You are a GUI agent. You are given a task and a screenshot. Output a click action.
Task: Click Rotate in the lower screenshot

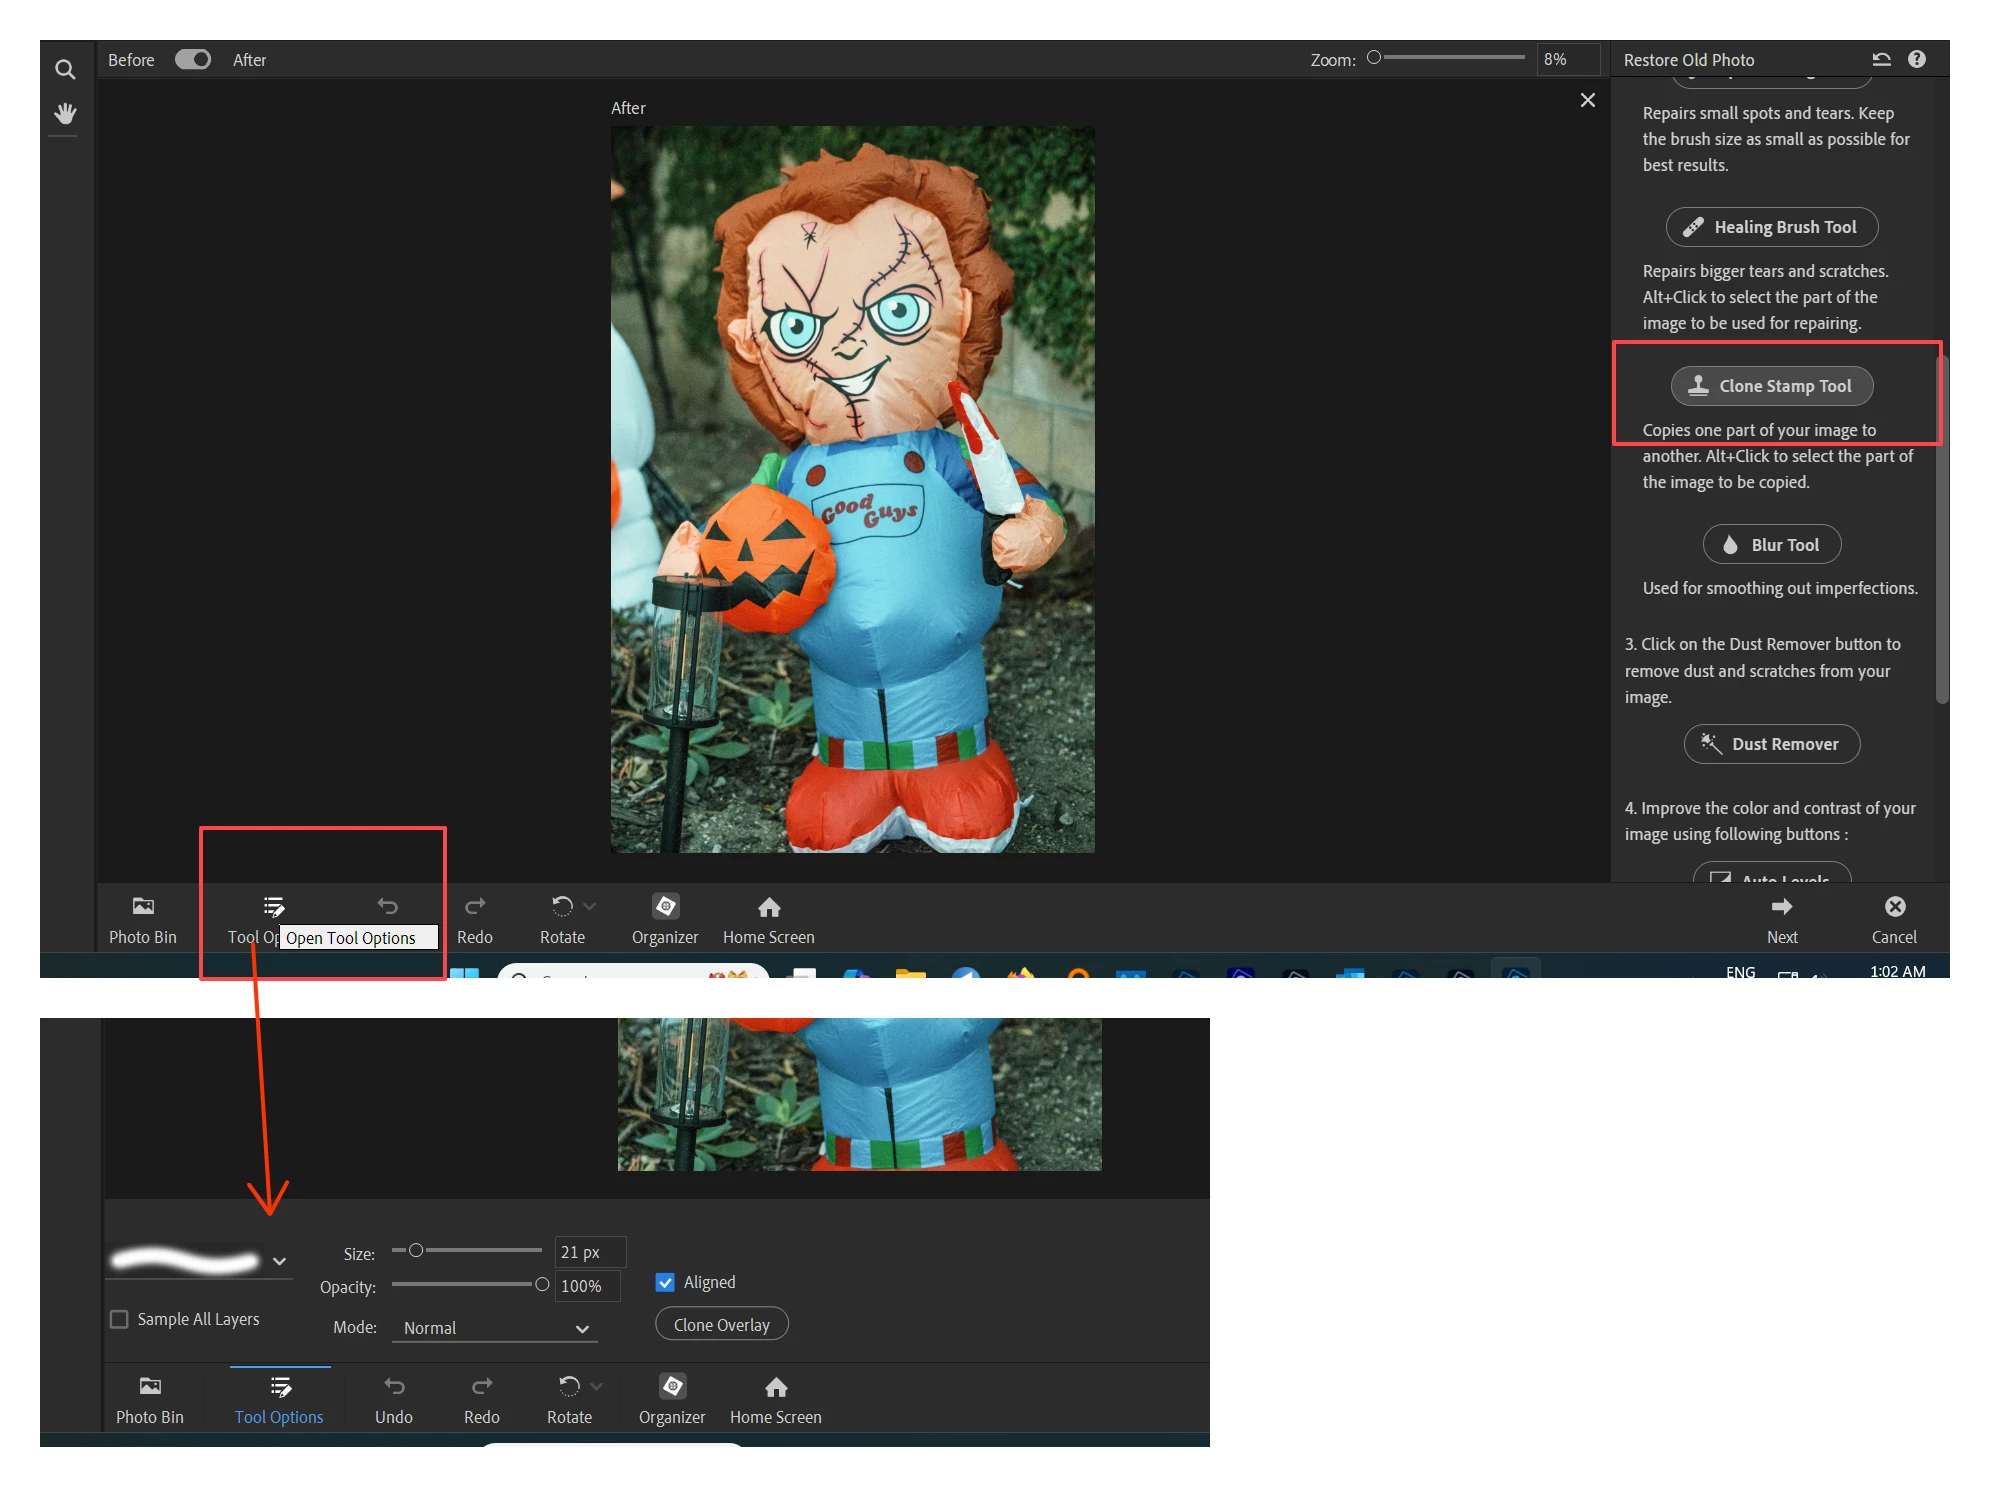coord(569,1399)
